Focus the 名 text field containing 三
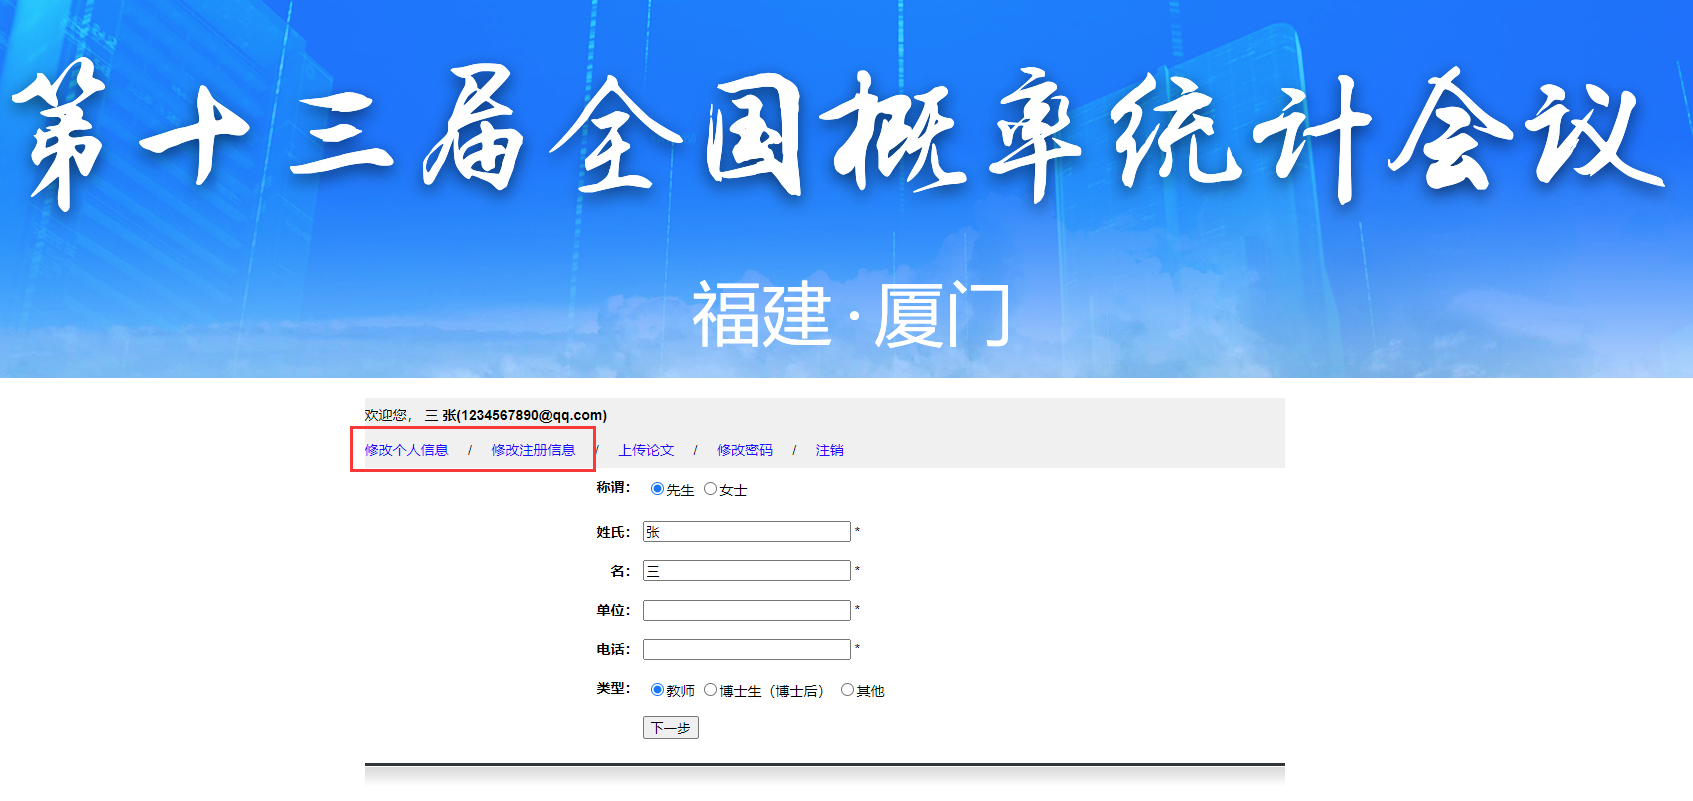The width and height of the screenshot is (1693, 801). point(746,571)
